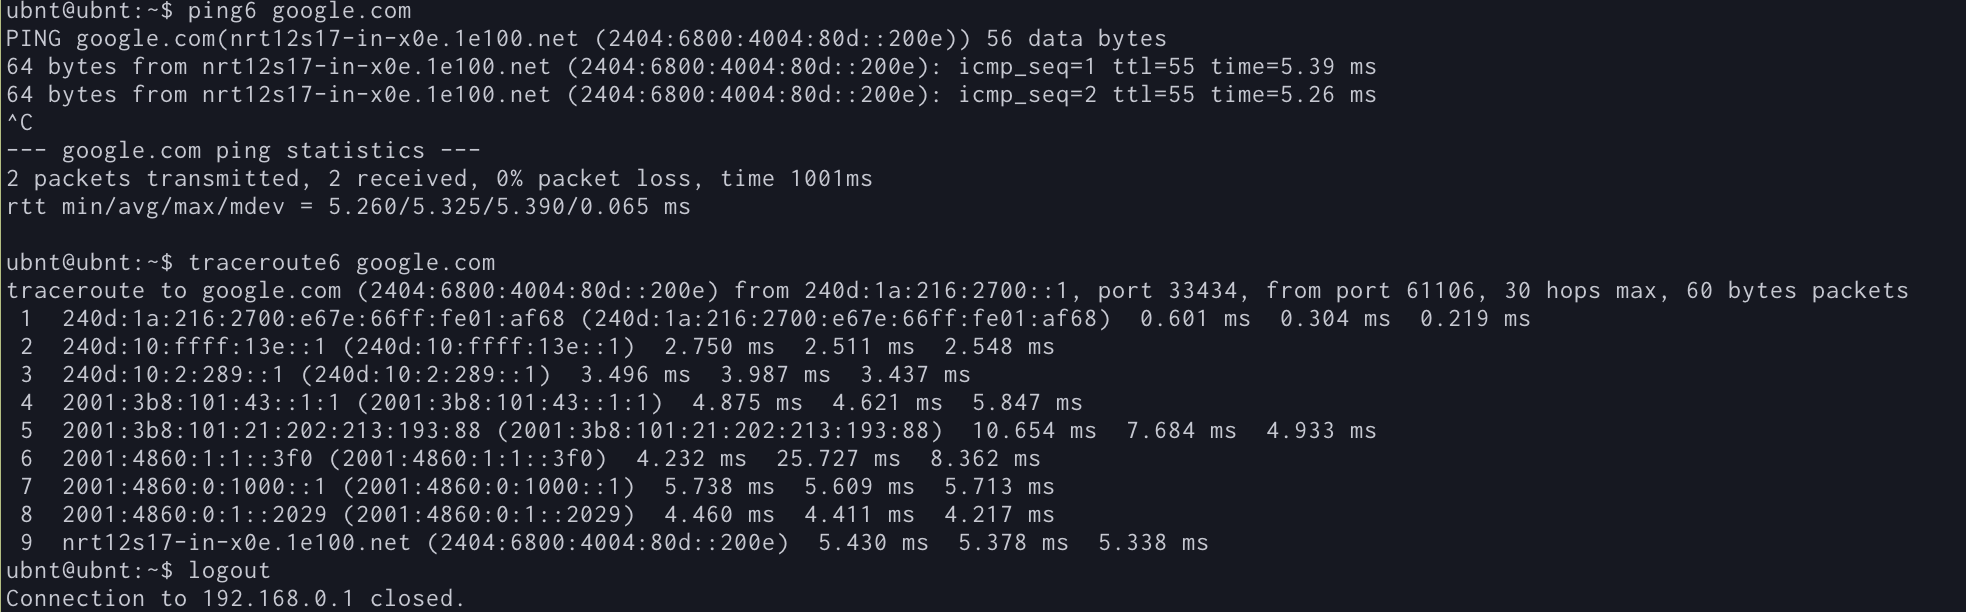This screenshot has height=612, width=1966.
Task: Click hop 2 address 240d:10:ffff:13e::1
Action: click(x=194, y=347)
